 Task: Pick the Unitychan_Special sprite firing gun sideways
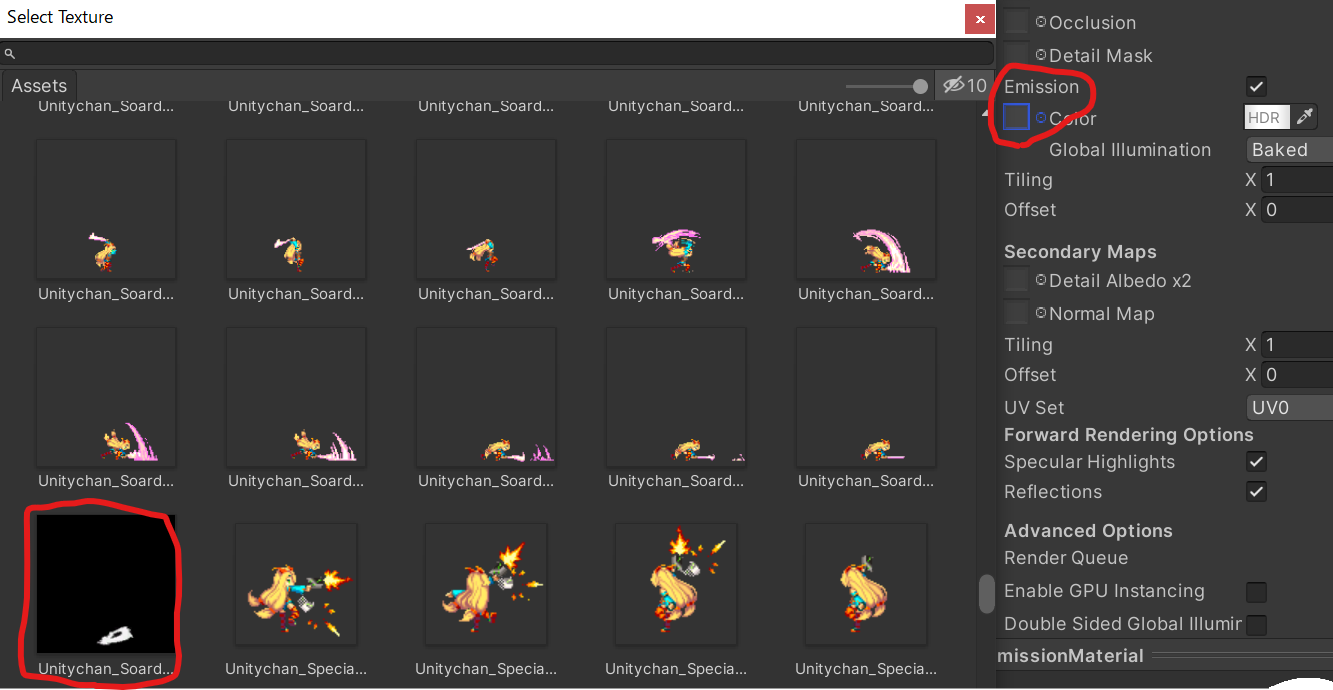296,584
